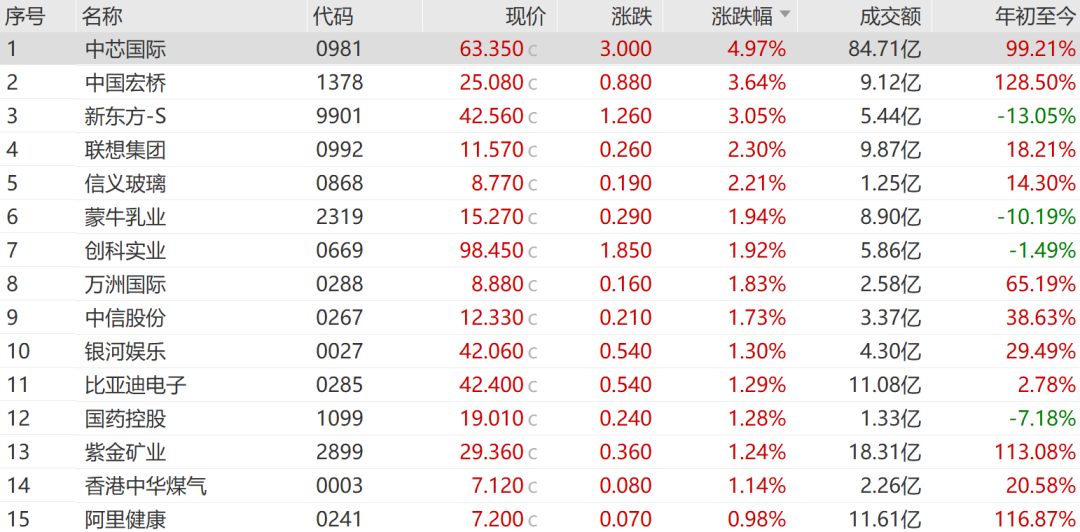Select the 新东方-S stock entry

coord(125,116)
